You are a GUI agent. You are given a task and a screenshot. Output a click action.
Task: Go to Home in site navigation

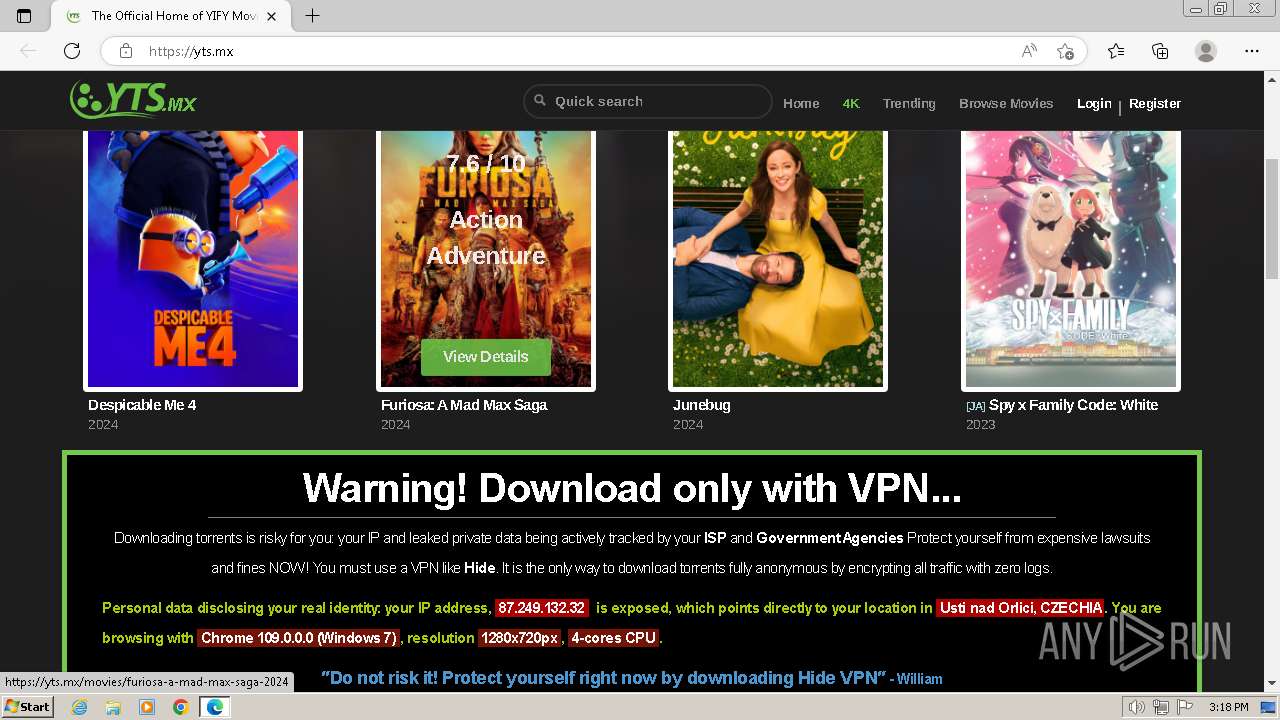(801, 103)
